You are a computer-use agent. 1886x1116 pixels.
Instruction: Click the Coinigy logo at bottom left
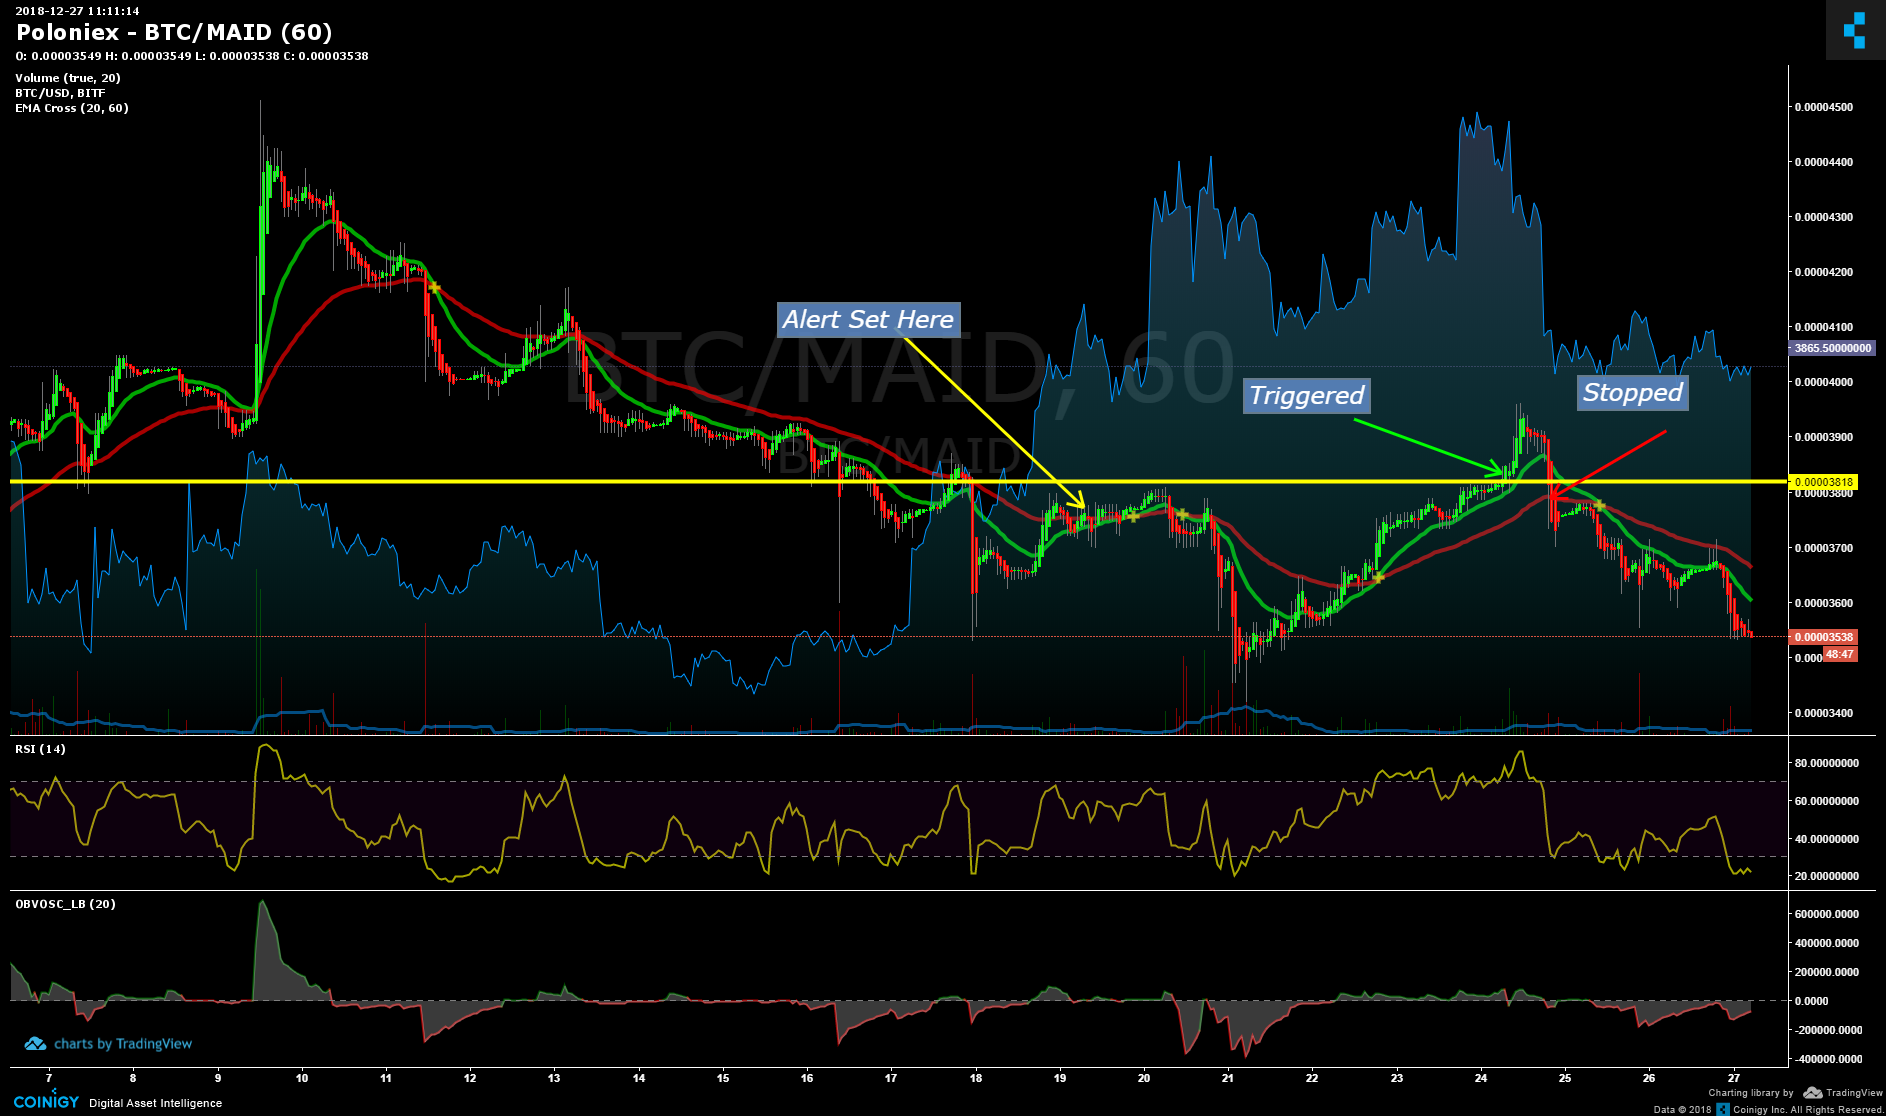click(x=46, y=1101)
